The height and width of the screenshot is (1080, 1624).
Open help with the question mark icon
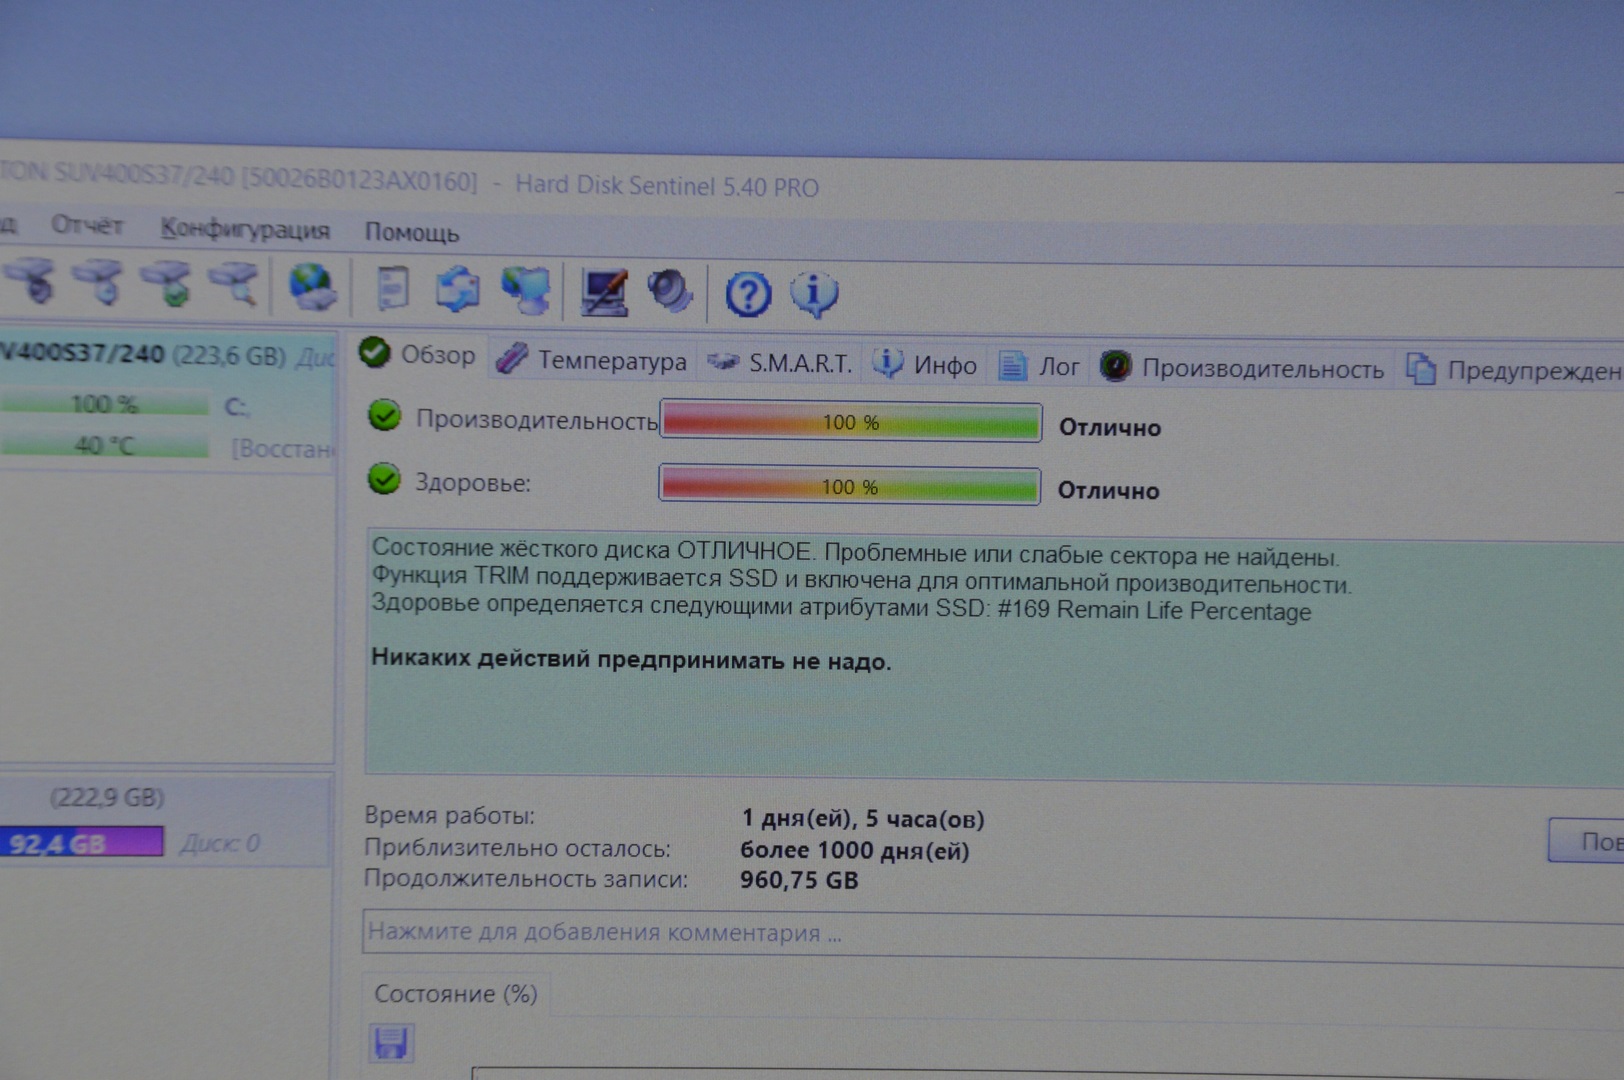pyautogui.click(x=748, y=295)
